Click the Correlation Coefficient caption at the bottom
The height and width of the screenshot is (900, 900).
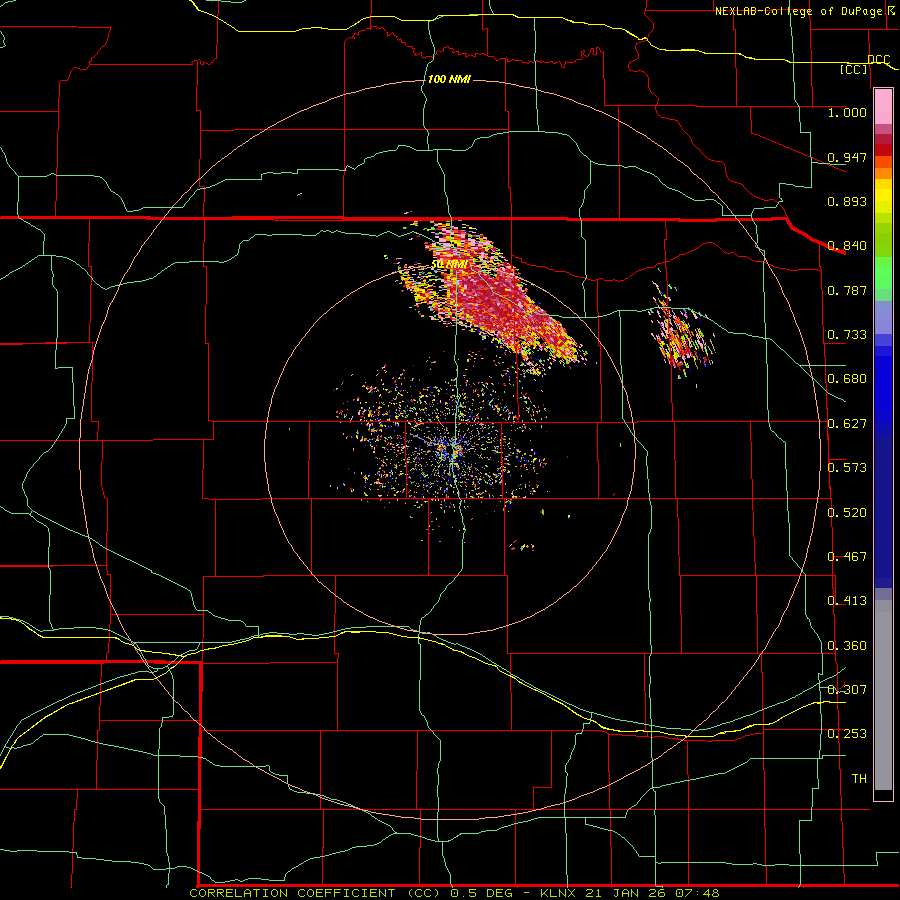[x=454, y=893]
